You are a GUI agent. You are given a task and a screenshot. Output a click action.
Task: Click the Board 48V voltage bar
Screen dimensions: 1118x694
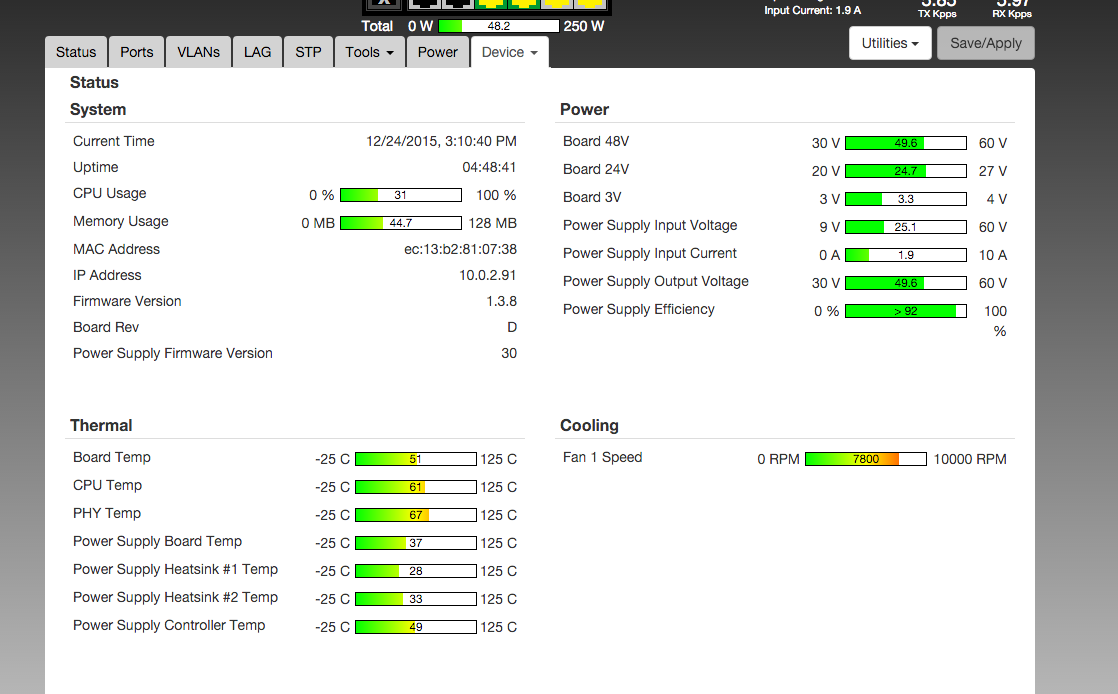[906, 143]
